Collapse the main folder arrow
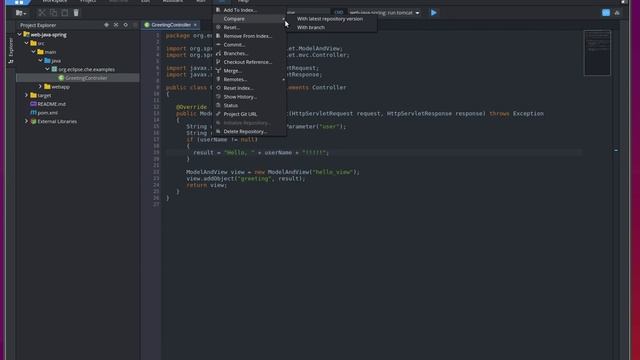The image size is (640, 360). [x=33, y=52]
